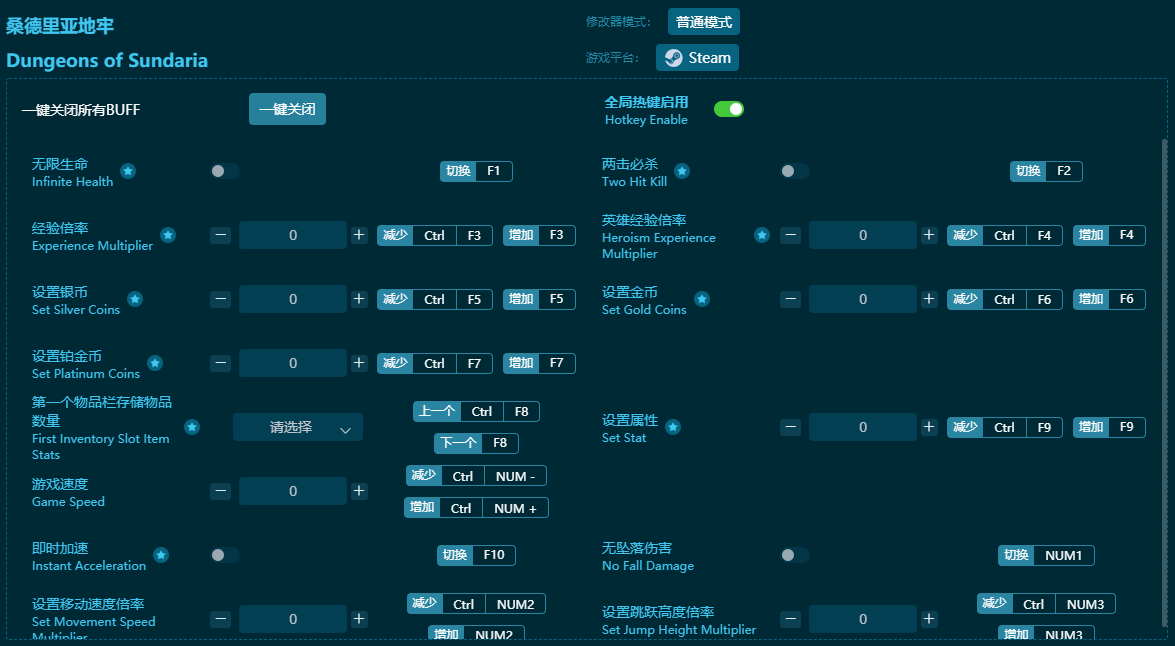Click plus for Set Silver Coins
The height and width of the screenshot is (646, 1175).
[359, 299]
